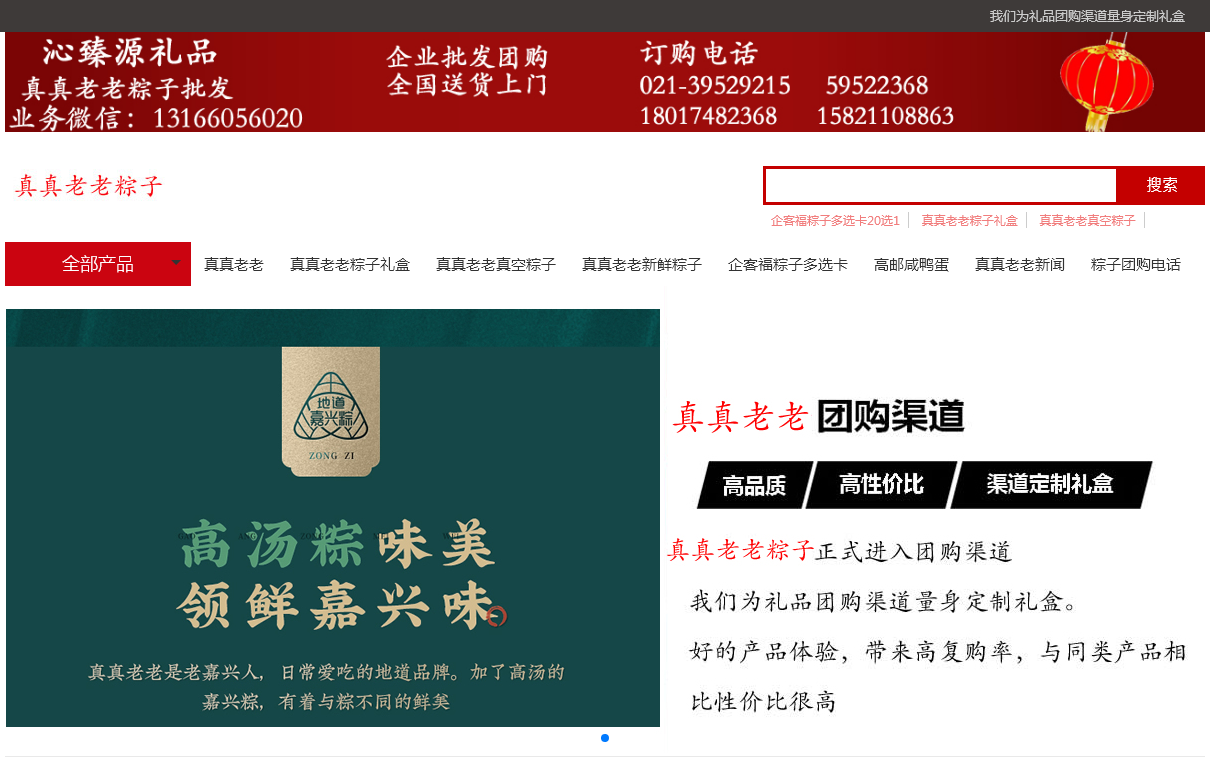Focus the product search input field

941,185
